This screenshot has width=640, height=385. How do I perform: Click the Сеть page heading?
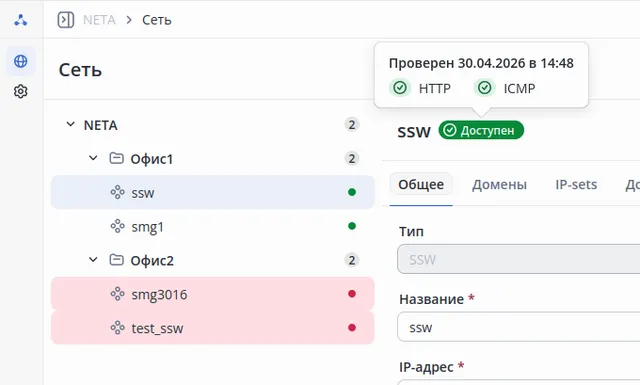80,70
